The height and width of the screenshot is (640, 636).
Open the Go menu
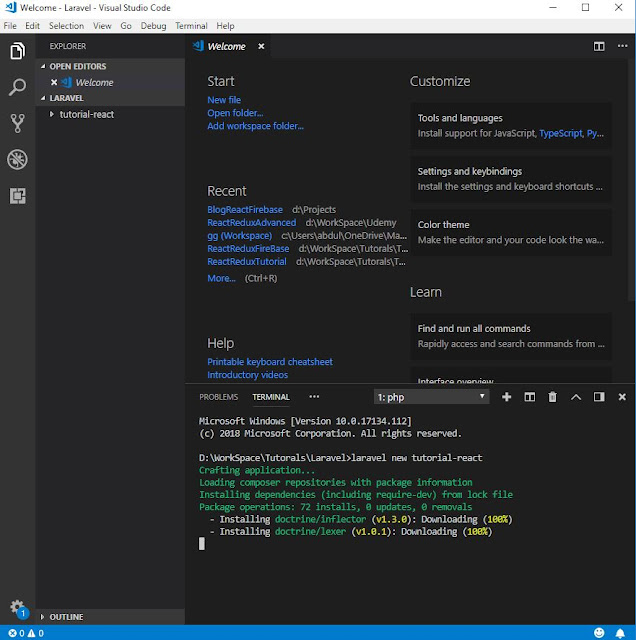point(126,26)
